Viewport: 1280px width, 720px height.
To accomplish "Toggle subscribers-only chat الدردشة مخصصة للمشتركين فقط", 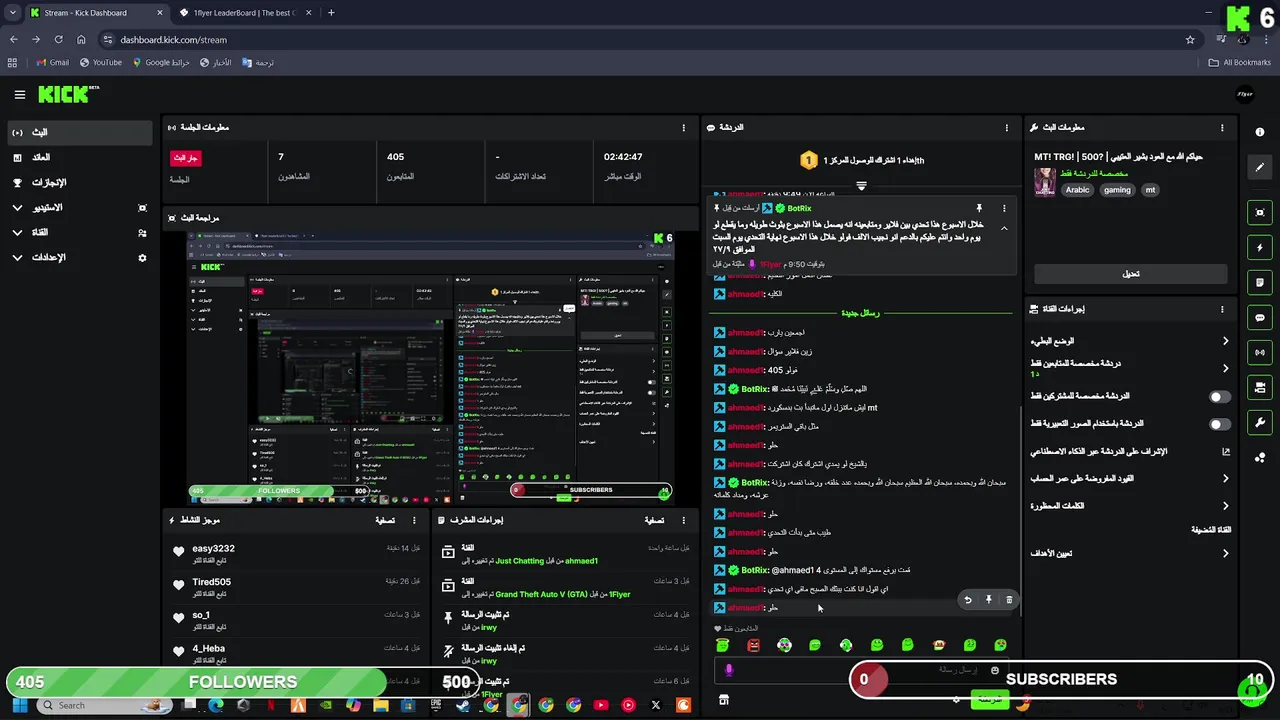I will [1220, 397].
